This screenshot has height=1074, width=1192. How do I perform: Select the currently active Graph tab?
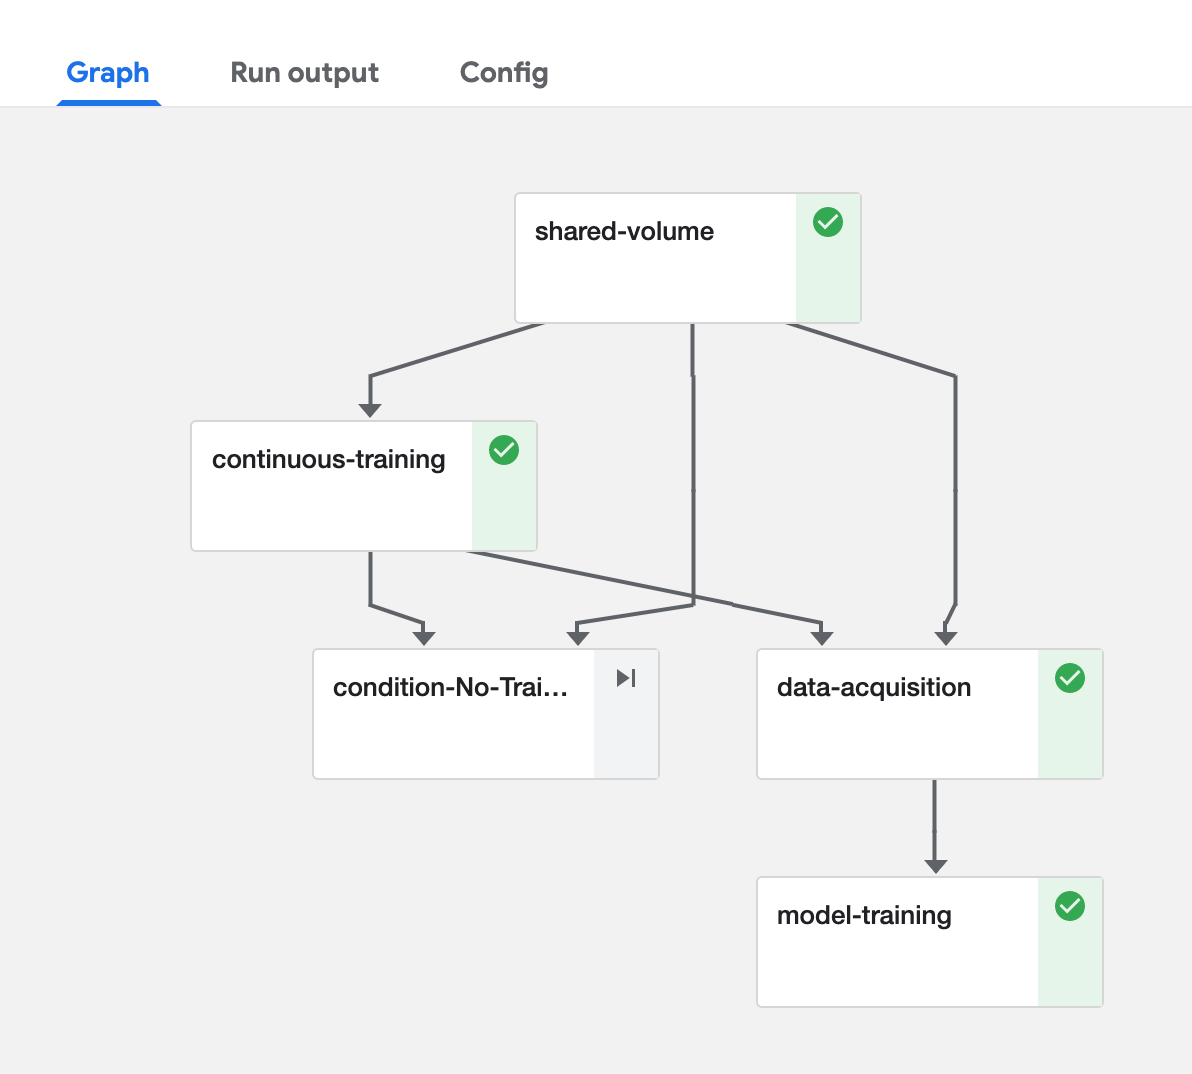click(107, 72)
